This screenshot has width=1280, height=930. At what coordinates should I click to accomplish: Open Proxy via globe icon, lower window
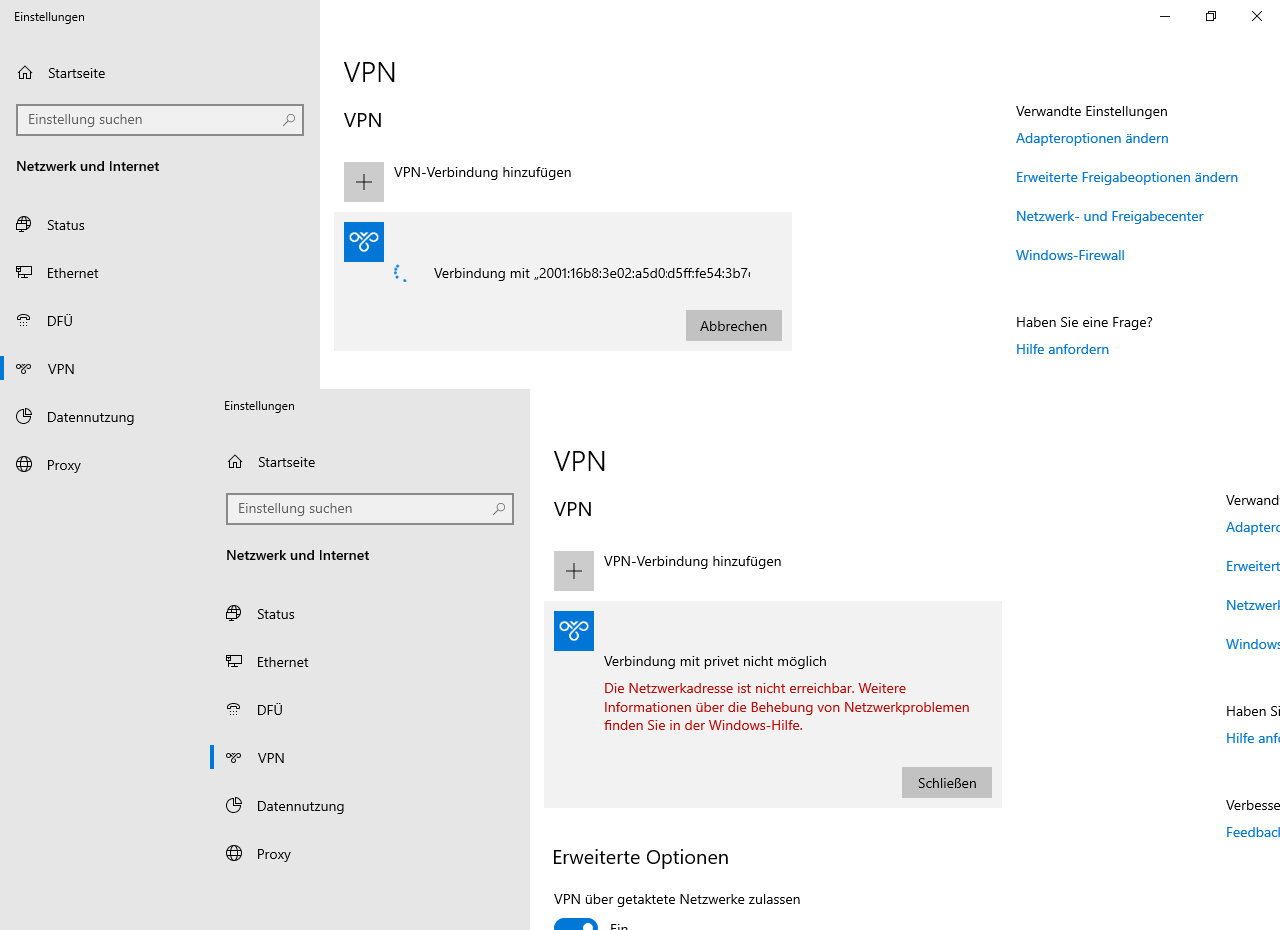[234, 854]
